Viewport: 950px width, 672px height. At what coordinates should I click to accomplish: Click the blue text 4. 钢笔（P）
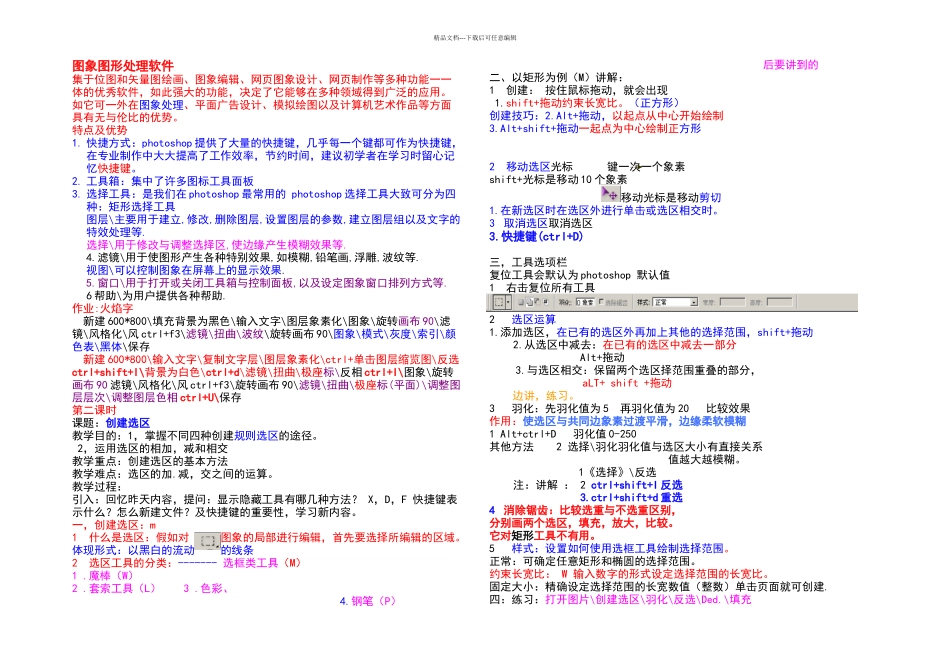point(367,601)
